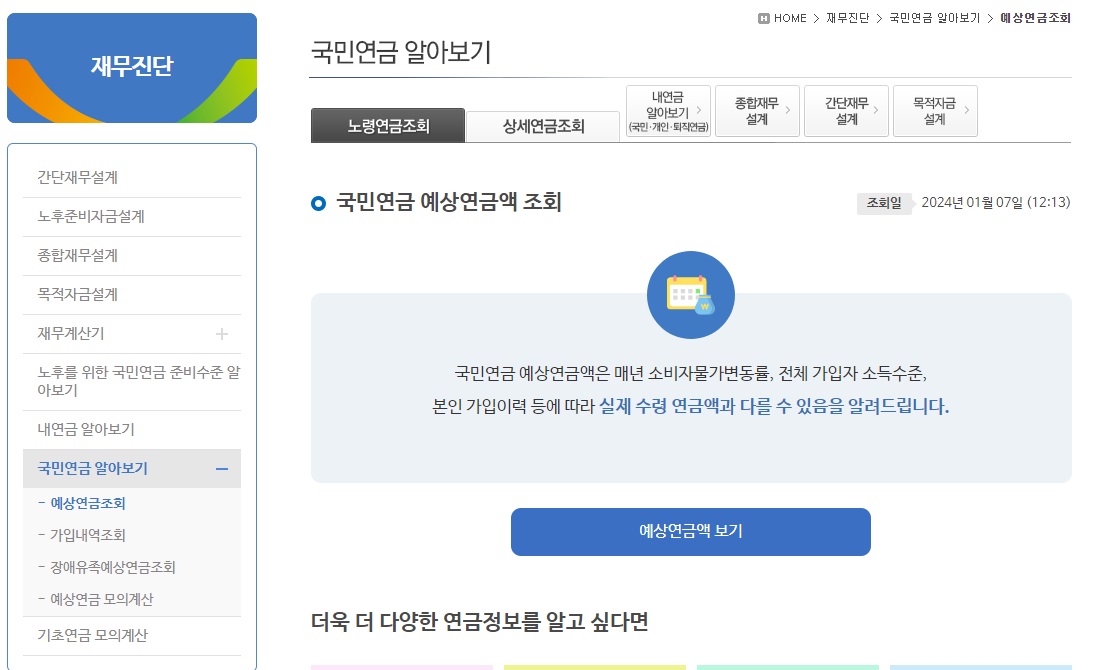Expand the 재무계산기 plus icon
Screen dimensions: 1098x670
click(x=222, y=334)
